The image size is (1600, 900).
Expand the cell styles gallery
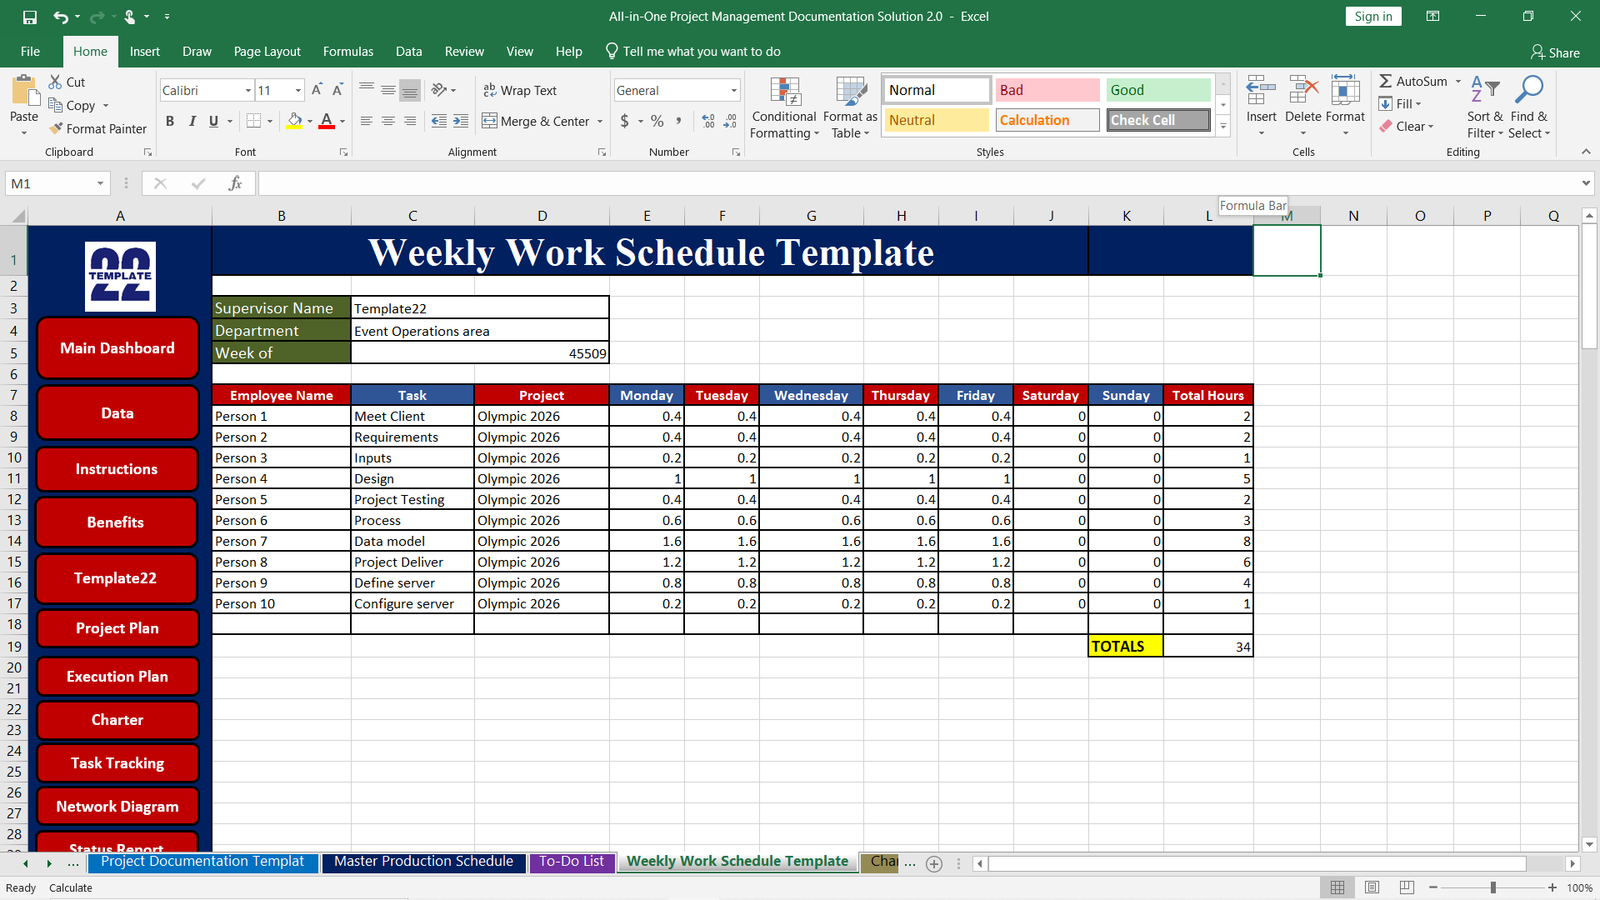coord(1223,126)
